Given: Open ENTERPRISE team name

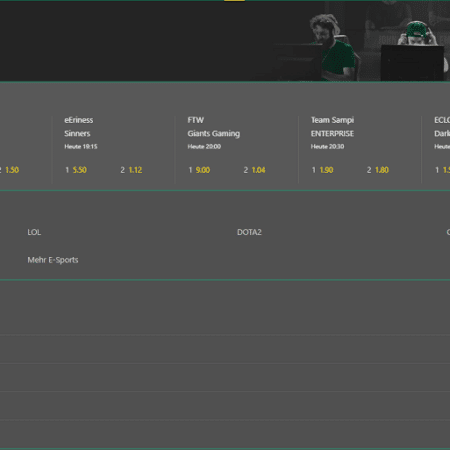Looking at the screenshot, I should coord(332,134).
